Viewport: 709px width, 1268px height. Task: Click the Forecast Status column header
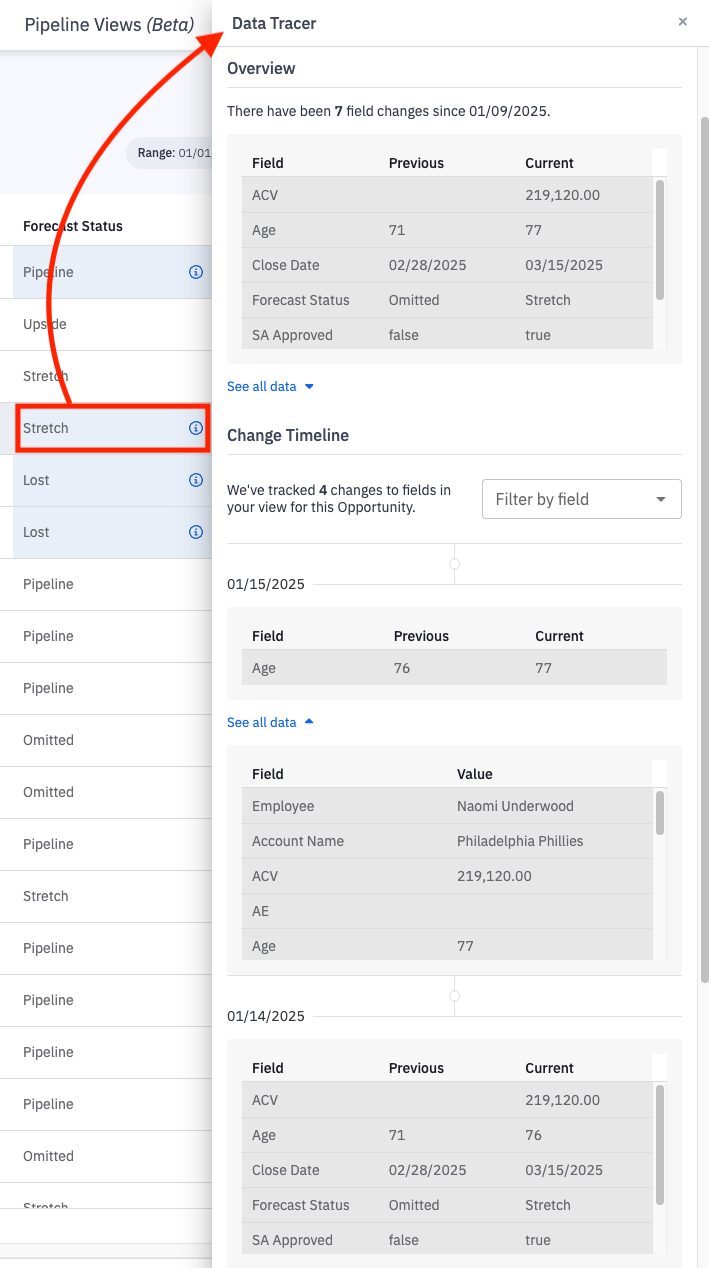[x=73, y=226]
